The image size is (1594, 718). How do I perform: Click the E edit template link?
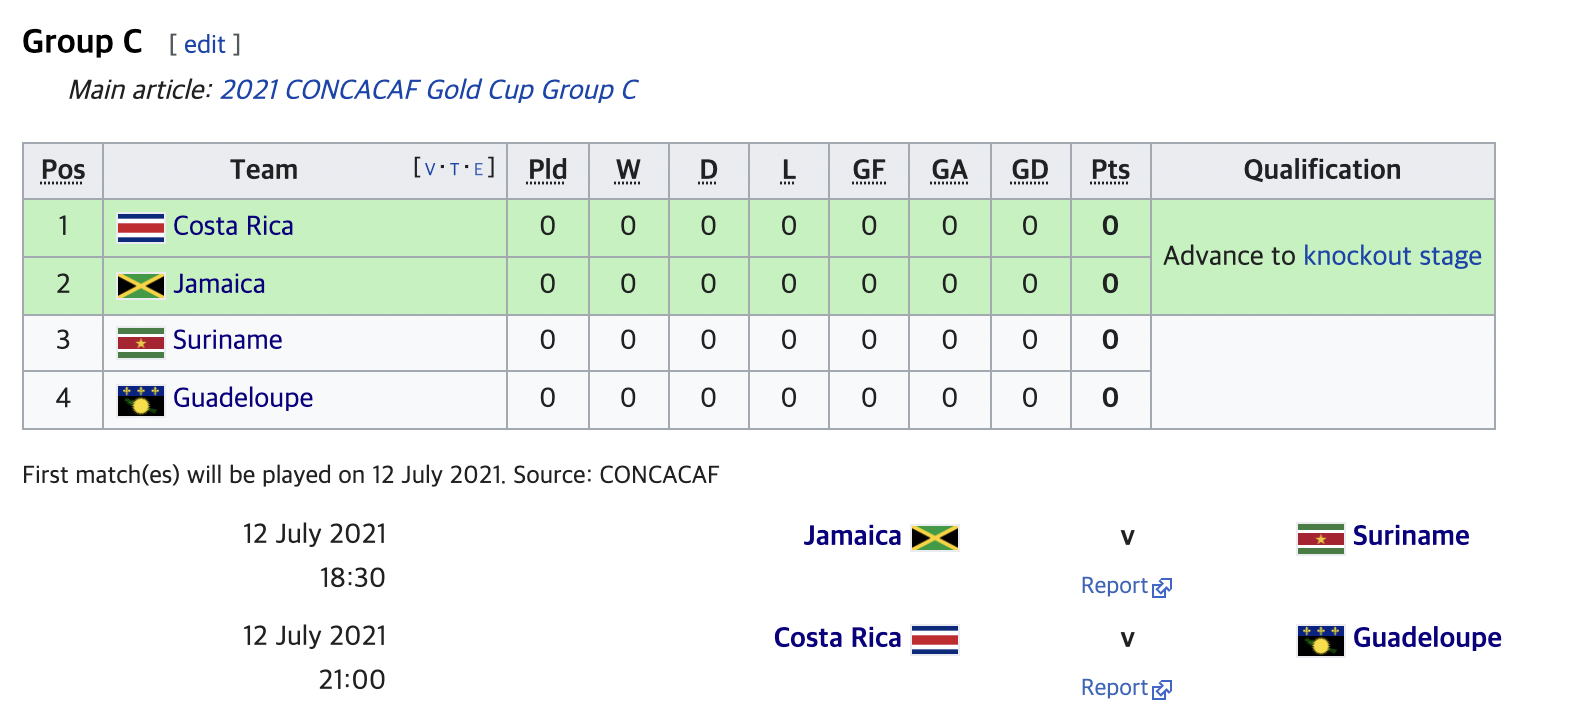tap(479, 169)
